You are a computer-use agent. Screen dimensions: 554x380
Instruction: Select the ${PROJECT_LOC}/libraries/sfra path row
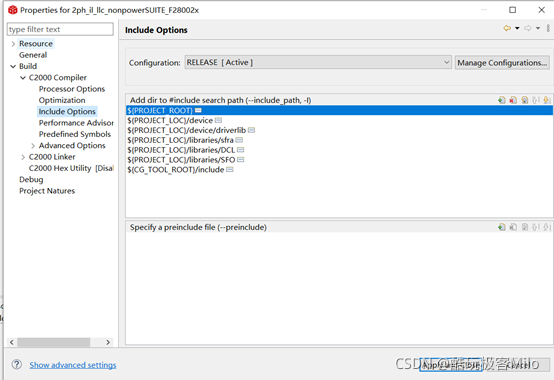(339, 140)
